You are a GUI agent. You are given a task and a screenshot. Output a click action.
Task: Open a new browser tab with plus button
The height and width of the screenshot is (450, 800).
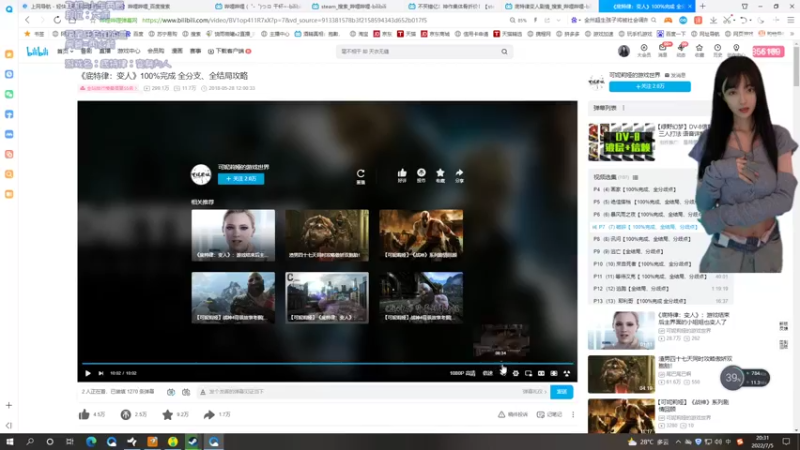pos(703,6)
